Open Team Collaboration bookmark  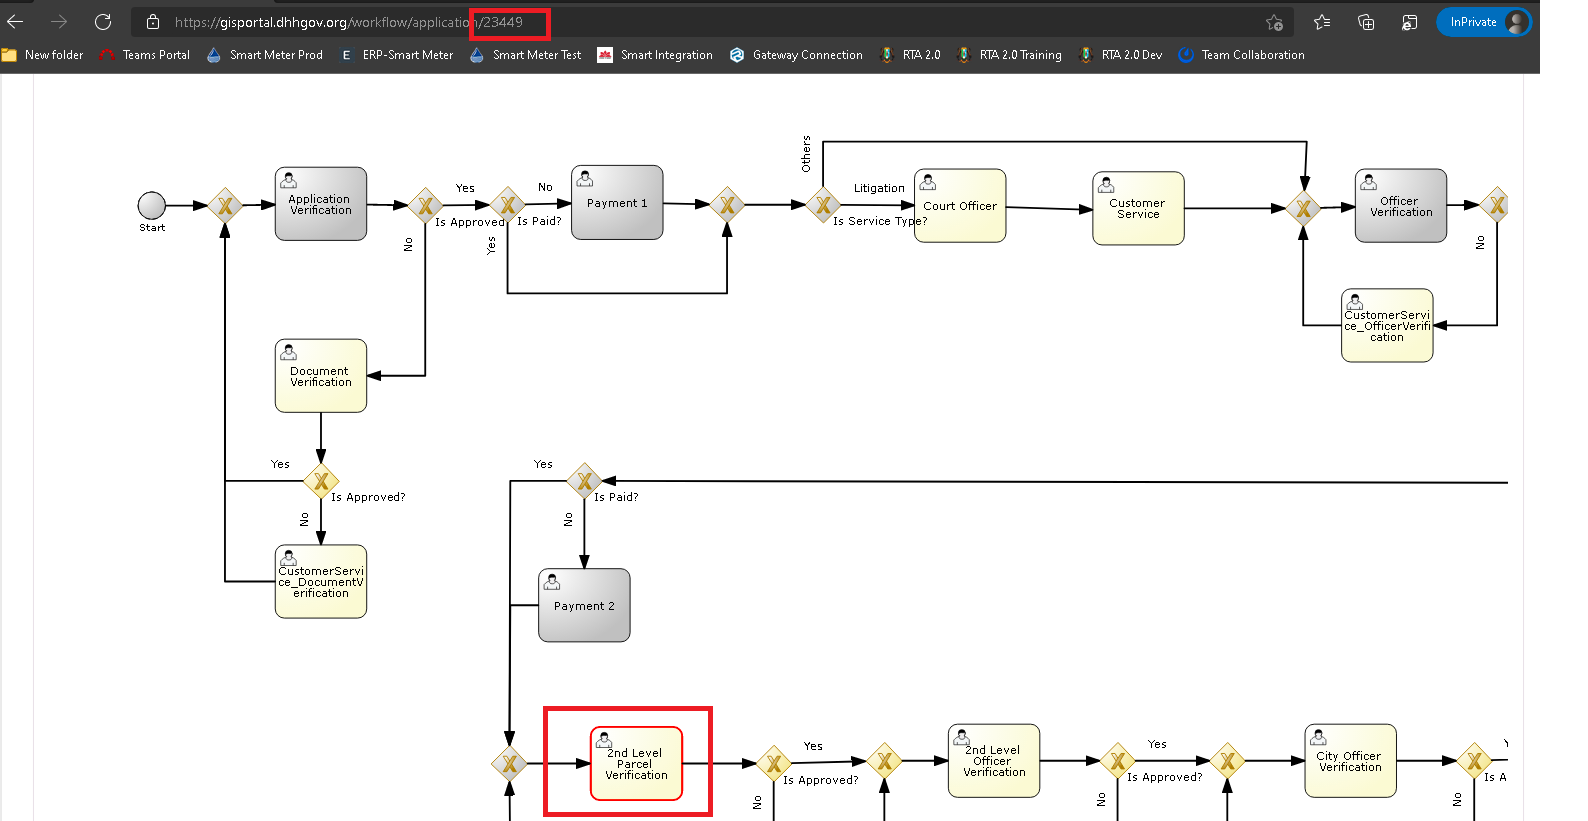(1242, 55)
